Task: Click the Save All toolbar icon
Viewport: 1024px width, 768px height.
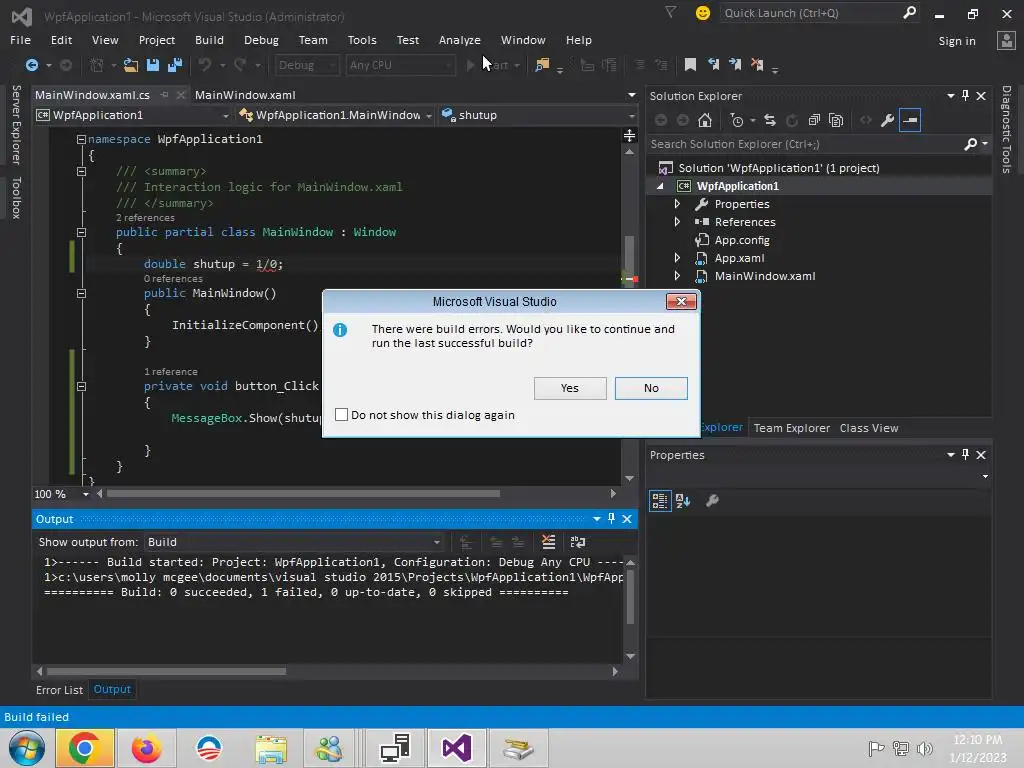Action: tap(175, 65)
